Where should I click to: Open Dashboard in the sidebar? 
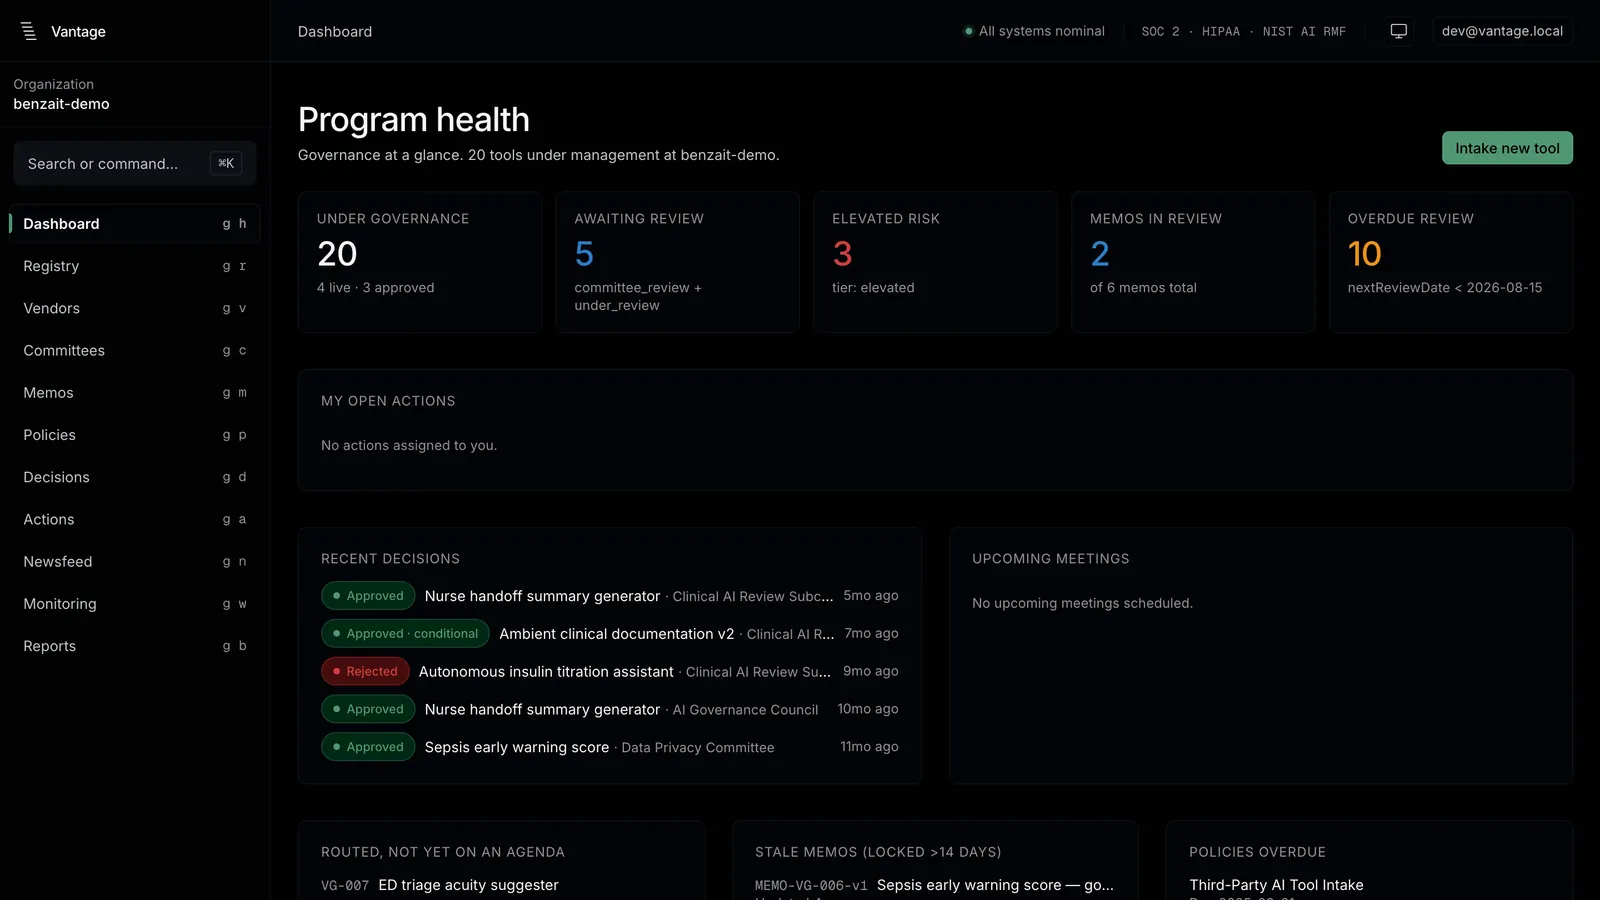(x=135, y=224)
